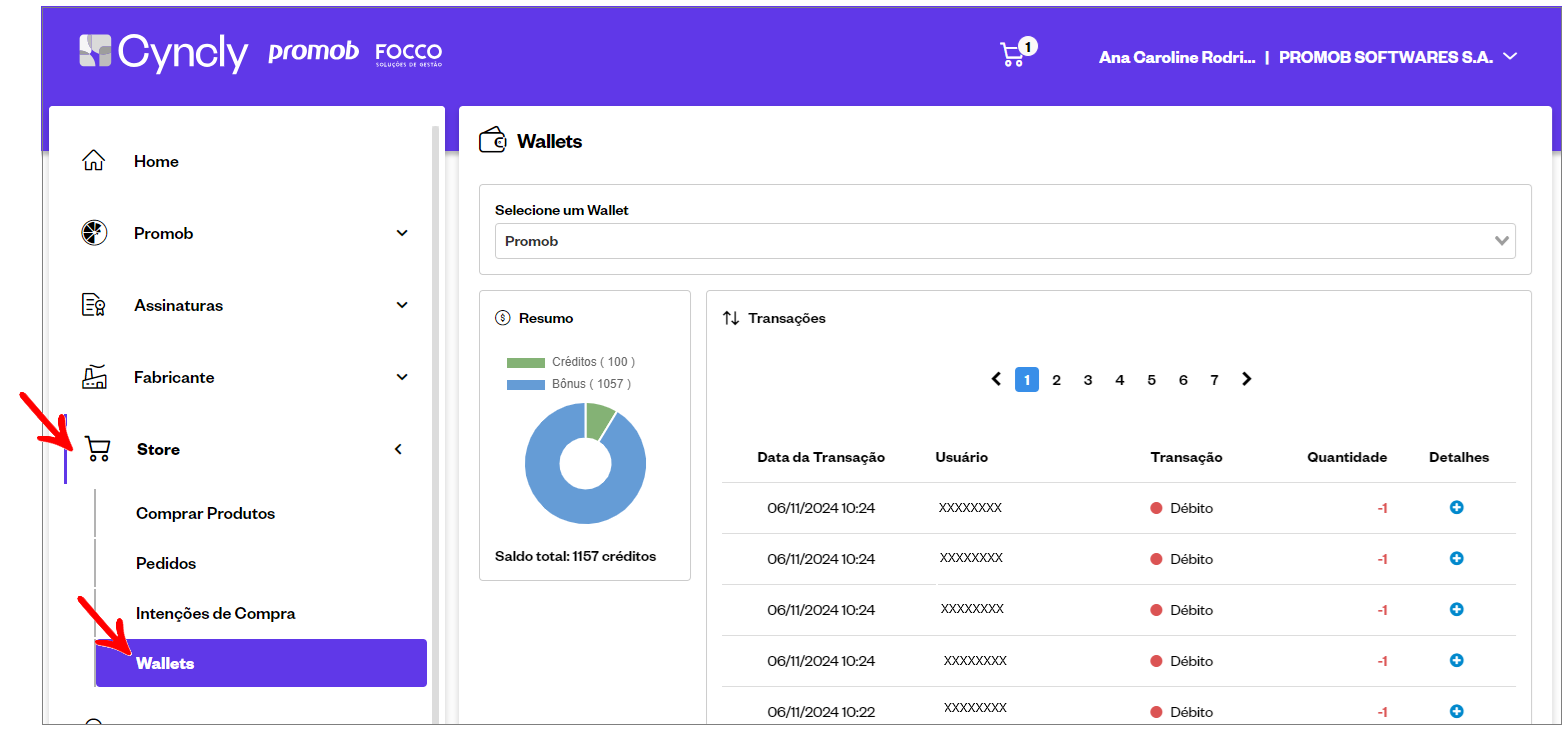Expand the Fabricante menu chevron
The width and height of the screenshot is (1568, 733).
pos(402,377)
